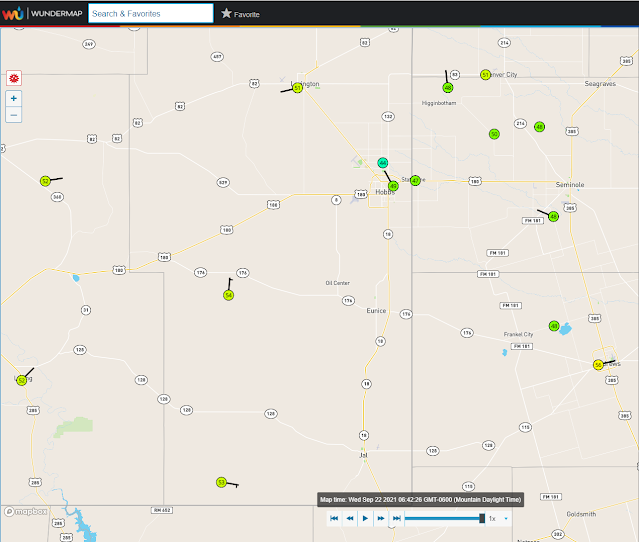This screenshot has height=542, width=639.
Task: Step ahead with the fast-forward control
Action: 381,518
